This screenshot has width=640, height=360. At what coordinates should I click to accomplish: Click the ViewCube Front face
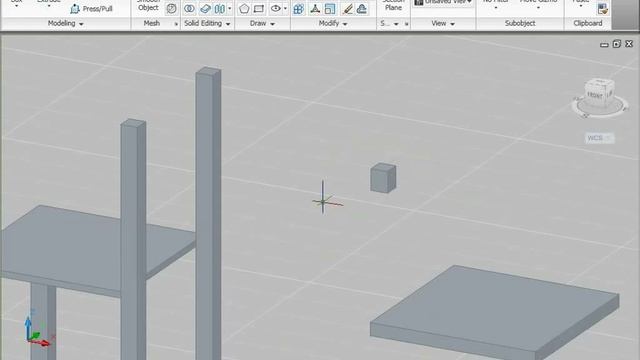[594, 96]
